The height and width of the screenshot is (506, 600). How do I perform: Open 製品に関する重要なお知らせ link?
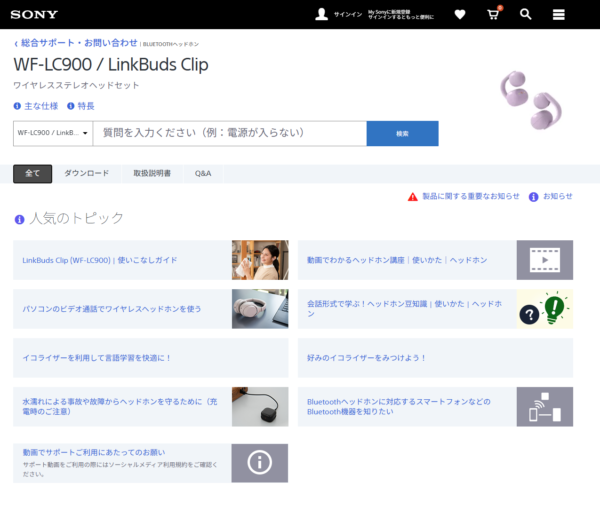point(471,196)
